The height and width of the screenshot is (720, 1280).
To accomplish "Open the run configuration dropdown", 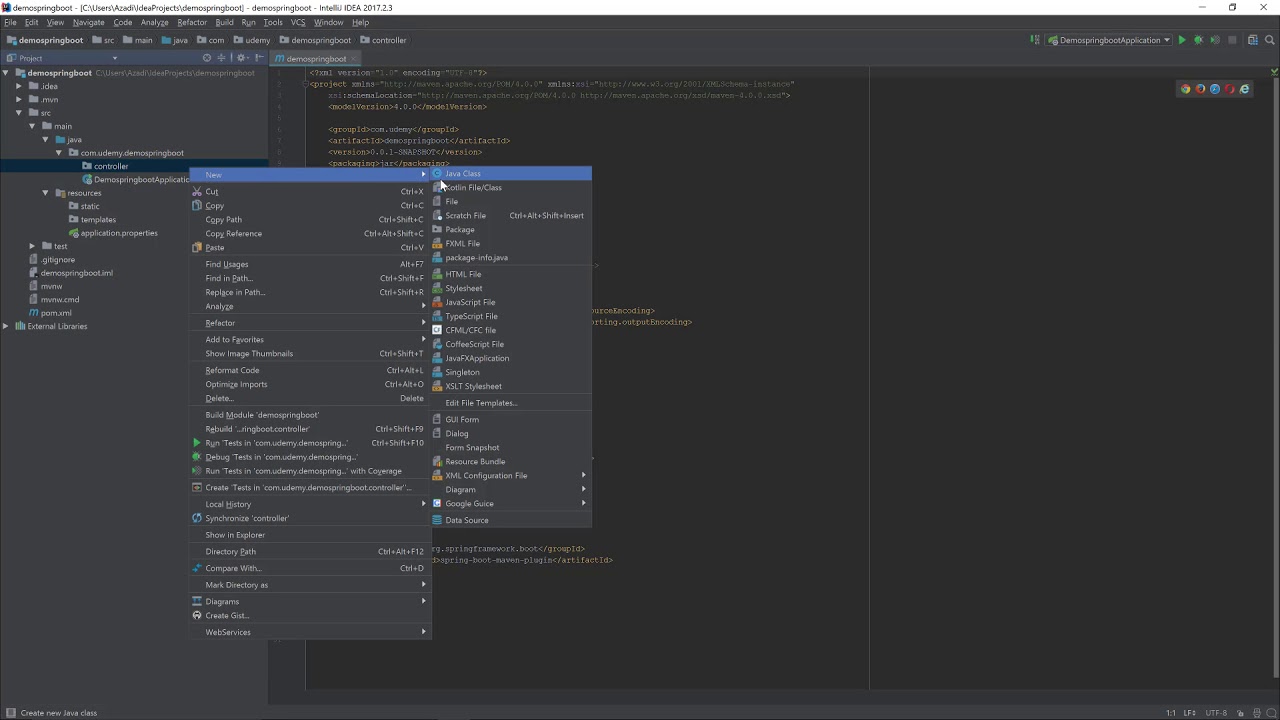I will tap(1109, 40).
